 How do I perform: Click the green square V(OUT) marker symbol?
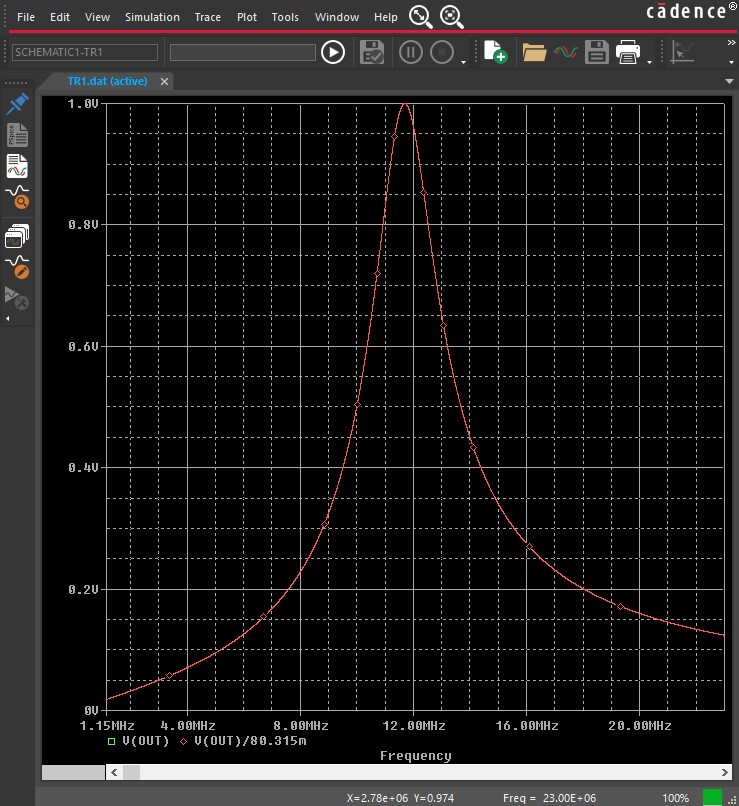click(112, 741)
